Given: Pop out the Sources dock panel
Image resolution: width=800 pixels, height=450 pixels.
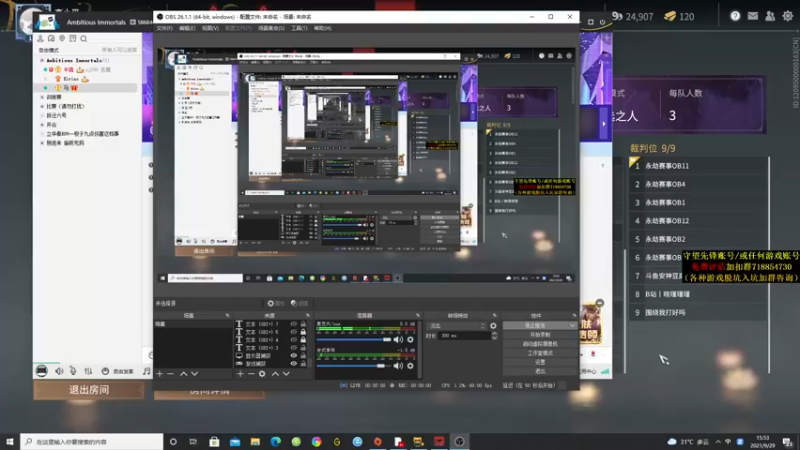Looking at the screenshot, I should [x=308, y=315].
